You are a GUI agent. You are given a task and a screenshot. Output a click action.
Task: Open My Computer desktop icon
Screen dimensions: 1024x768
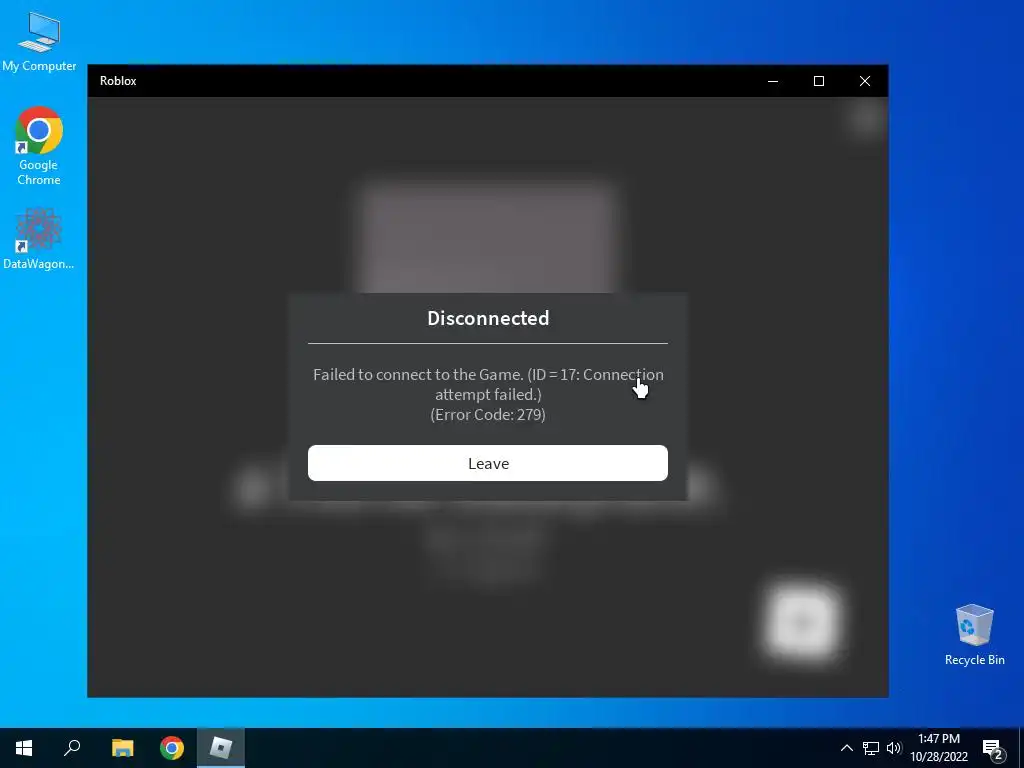pyautogui.click(x=39, y=42)
